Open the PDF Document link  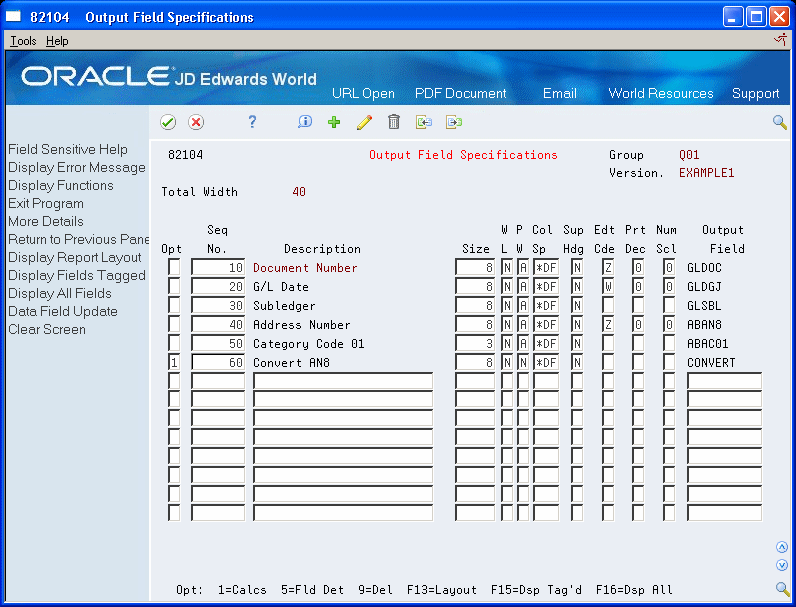460,93
